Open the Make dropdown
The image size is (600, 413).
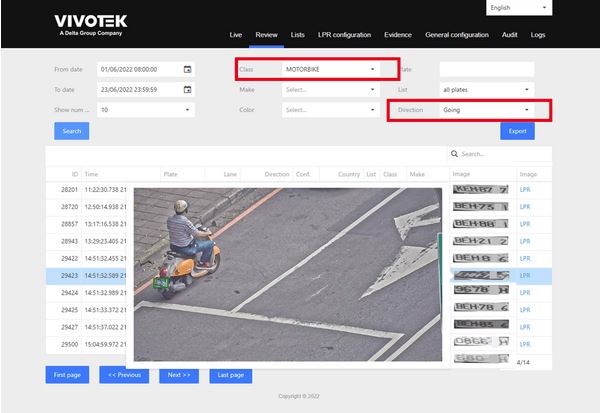point(330,89)
